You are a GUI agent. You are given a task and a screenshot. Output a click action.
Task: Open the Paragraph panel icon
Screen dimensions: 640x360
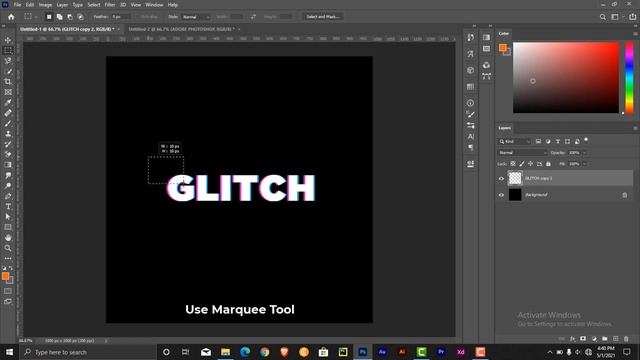click(x=470, y=147)
